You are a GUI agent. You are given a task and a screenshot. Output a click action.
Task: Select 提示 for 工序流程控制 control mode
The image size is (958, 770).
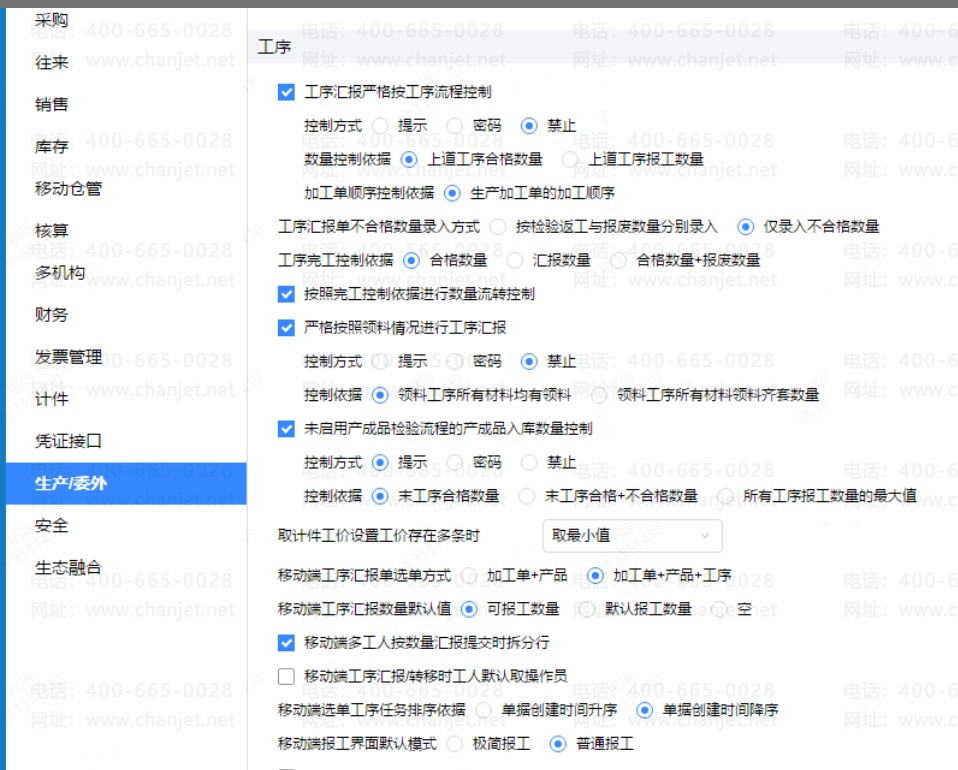pos(380,126)
